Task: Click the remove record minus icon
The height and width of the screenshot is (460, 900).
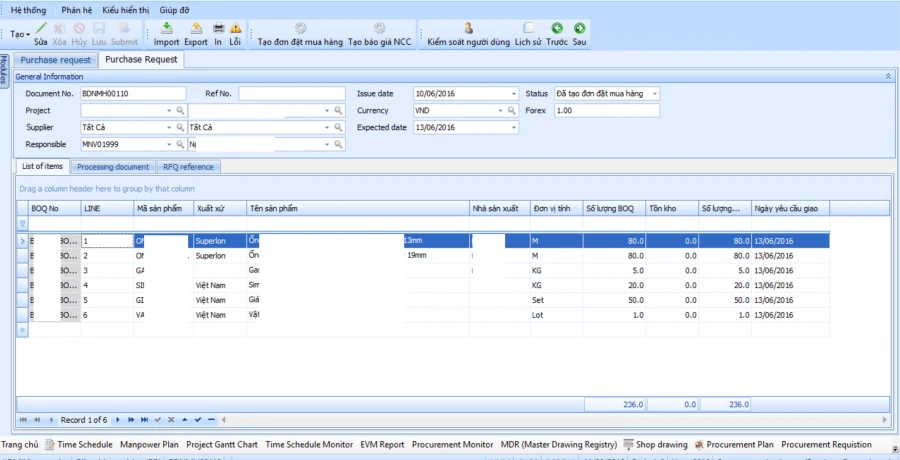Action: (x=211, y=420)
